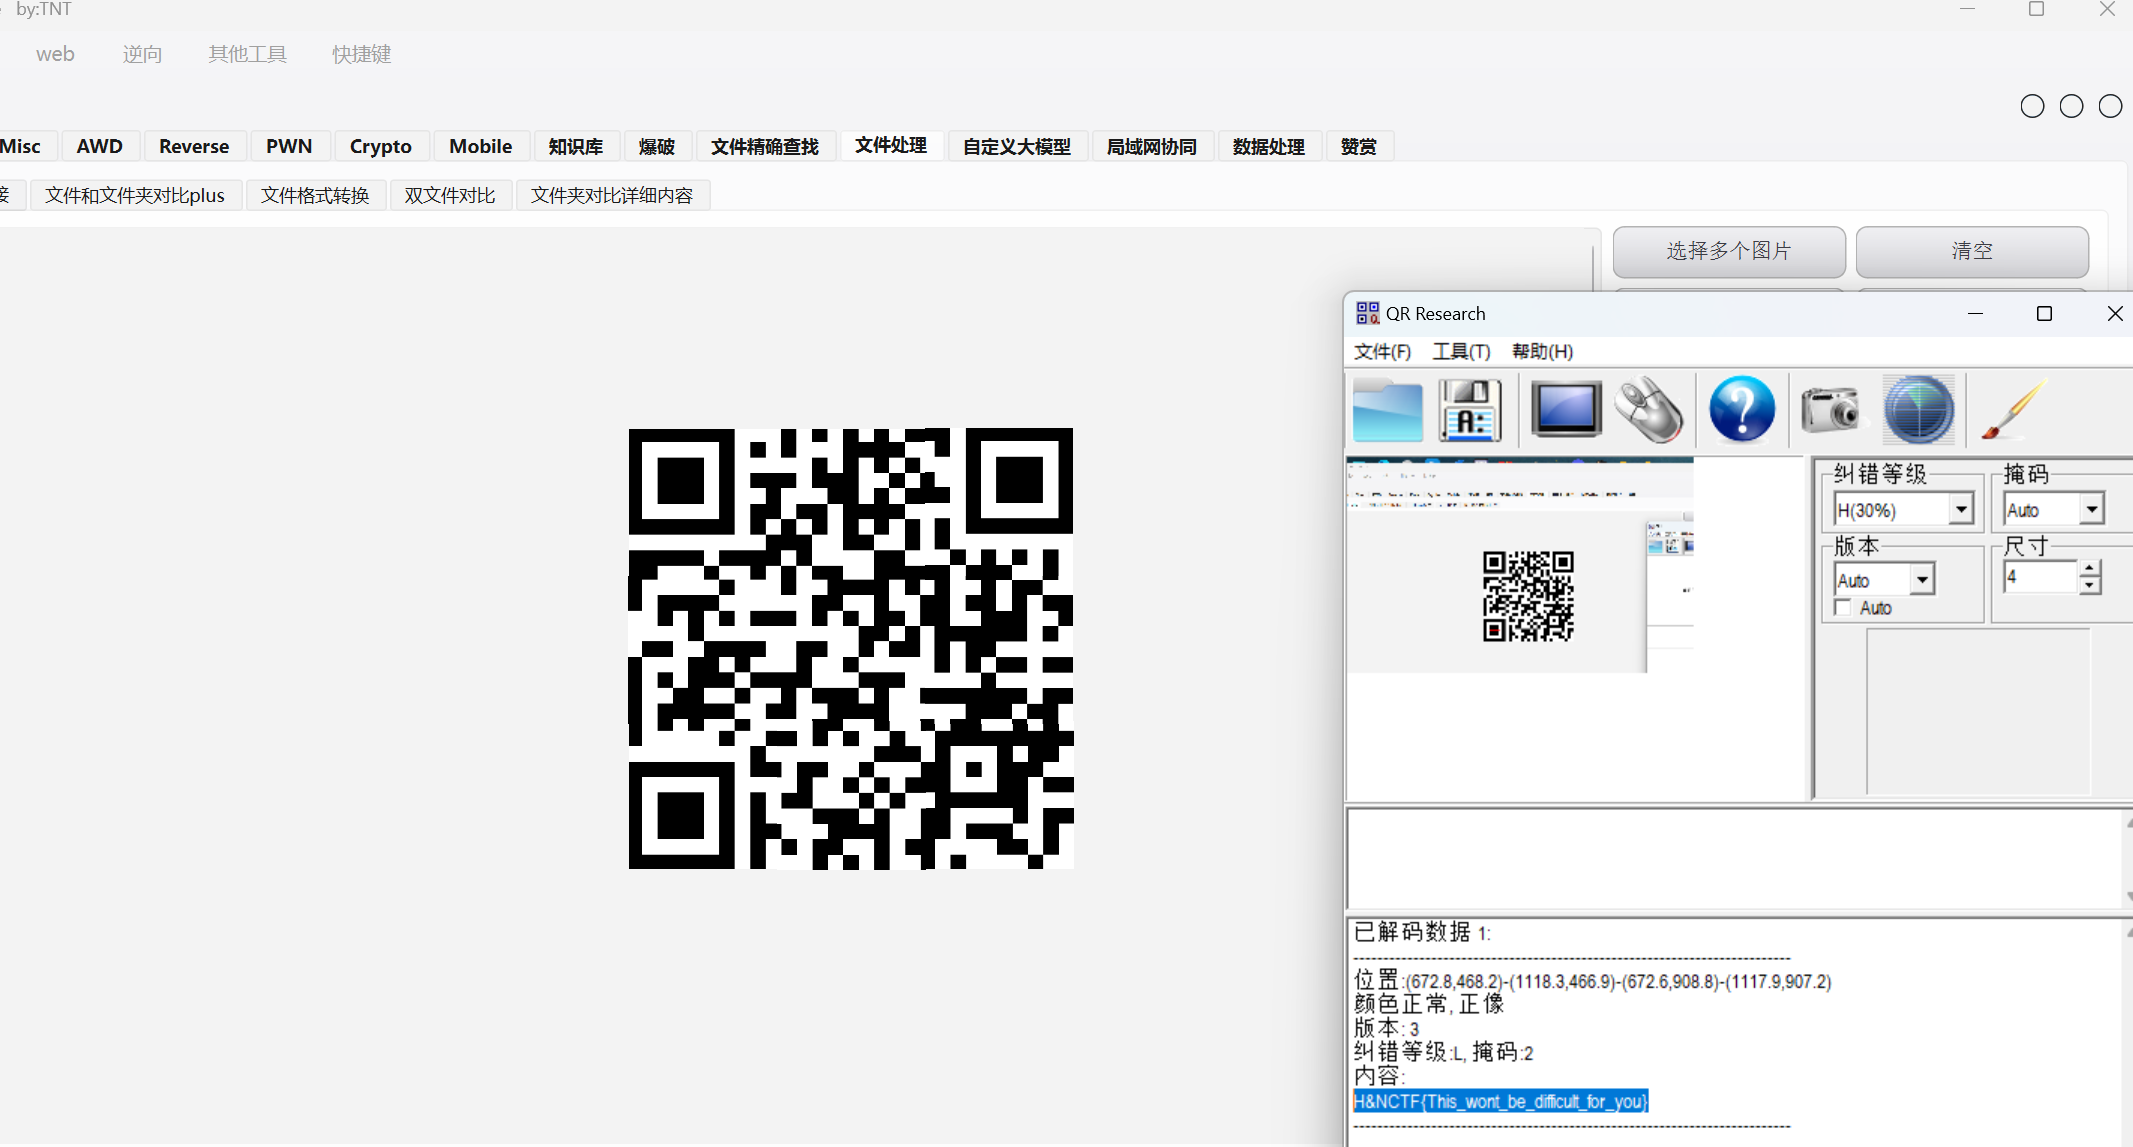The height and width of the screenshot is (1147, 2133).
Task: Click the save floppy disk icon
Action: (1470, 410)
